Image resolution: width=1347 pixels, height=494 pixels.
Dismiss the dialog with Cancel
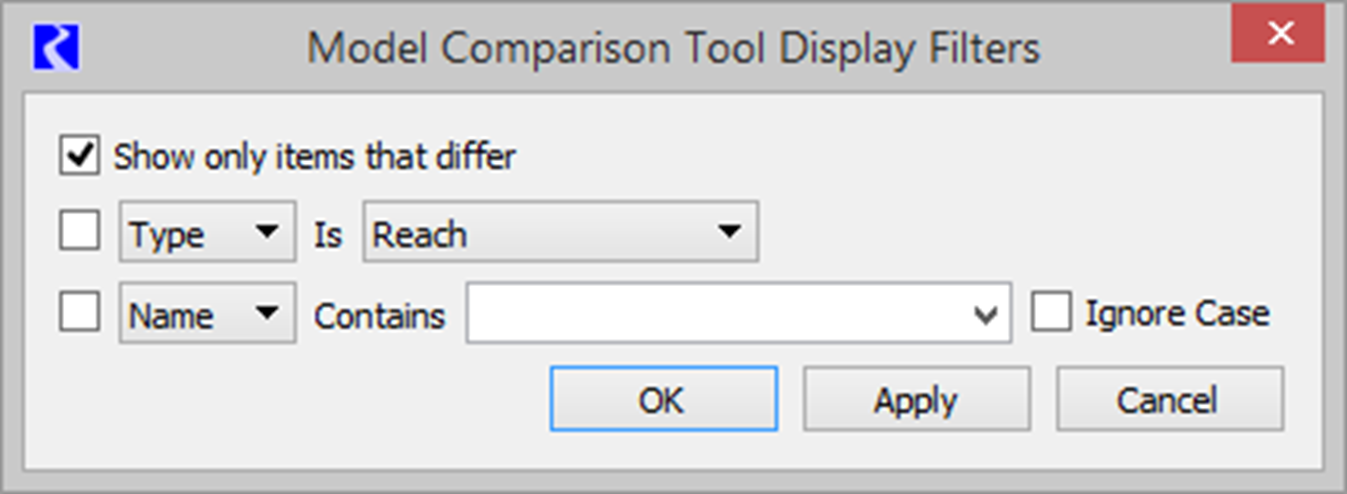pos(1170,399)
